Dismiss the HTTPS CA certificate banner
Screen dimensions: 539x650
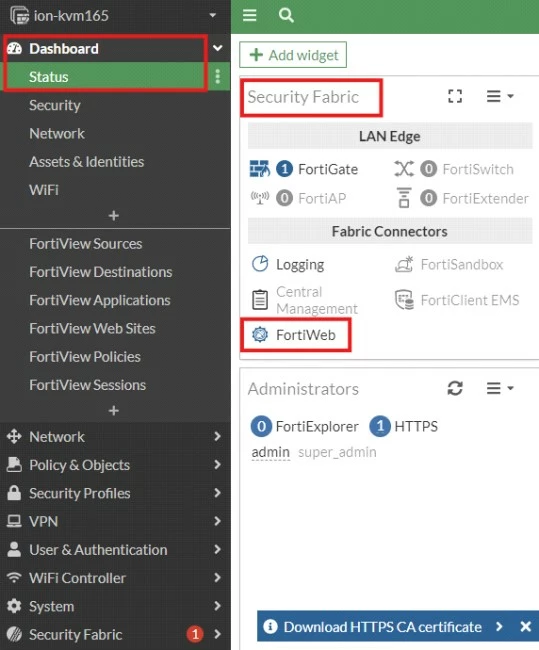525,626
